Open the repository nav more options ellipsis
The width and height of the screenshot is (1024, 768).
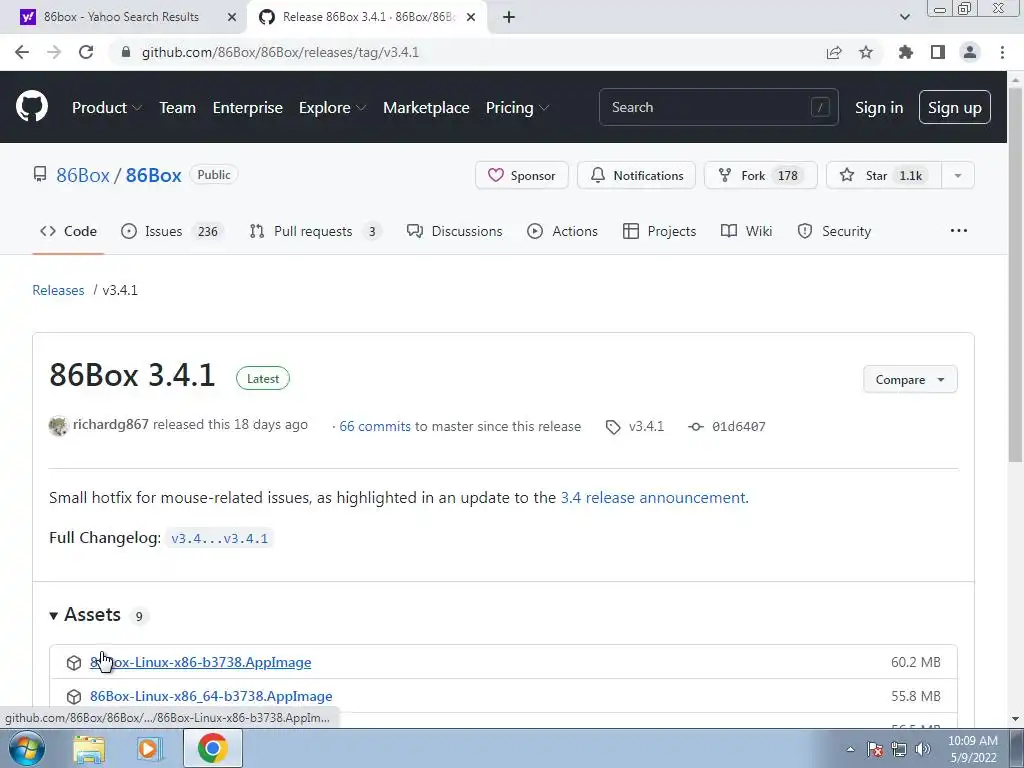click(x=959, y=231)
